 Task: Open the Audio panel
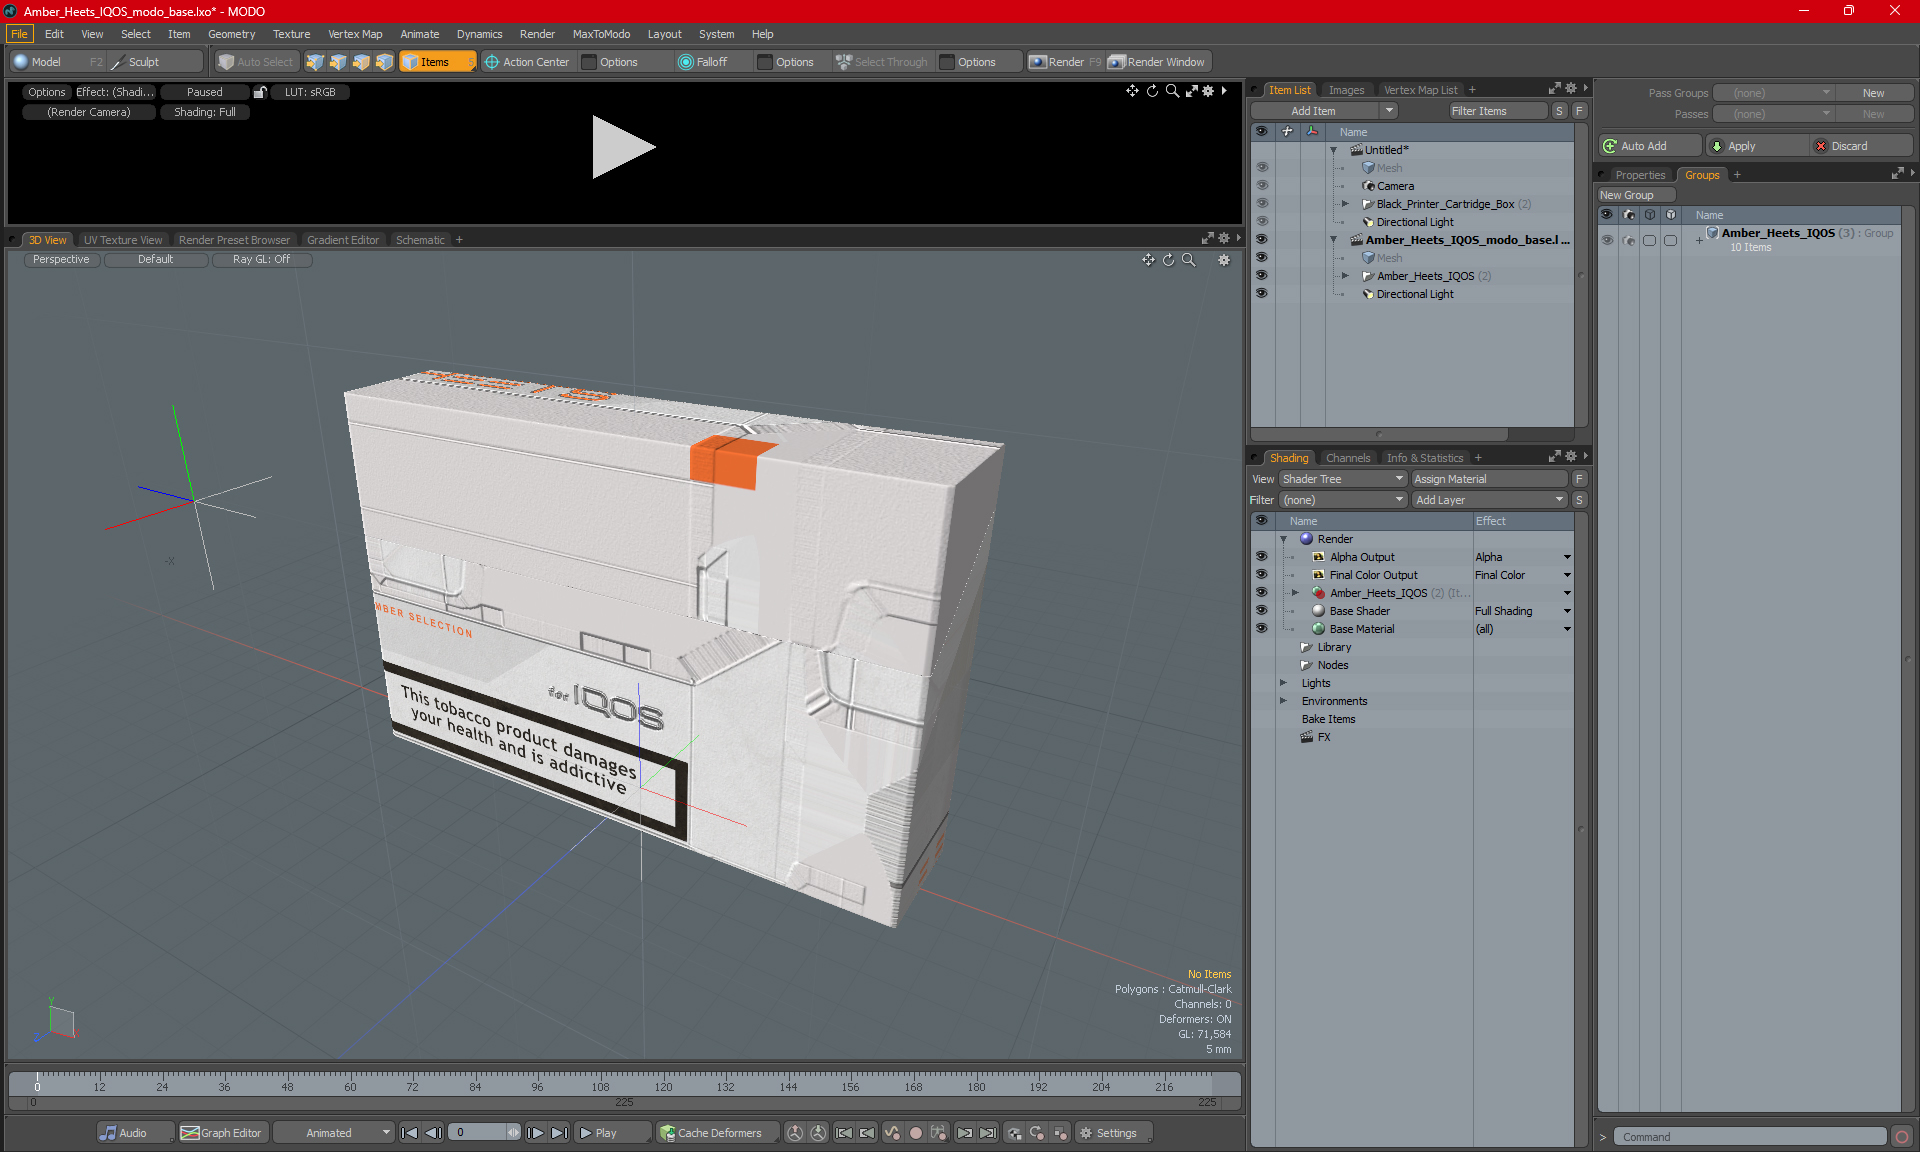pos(135,1133)
